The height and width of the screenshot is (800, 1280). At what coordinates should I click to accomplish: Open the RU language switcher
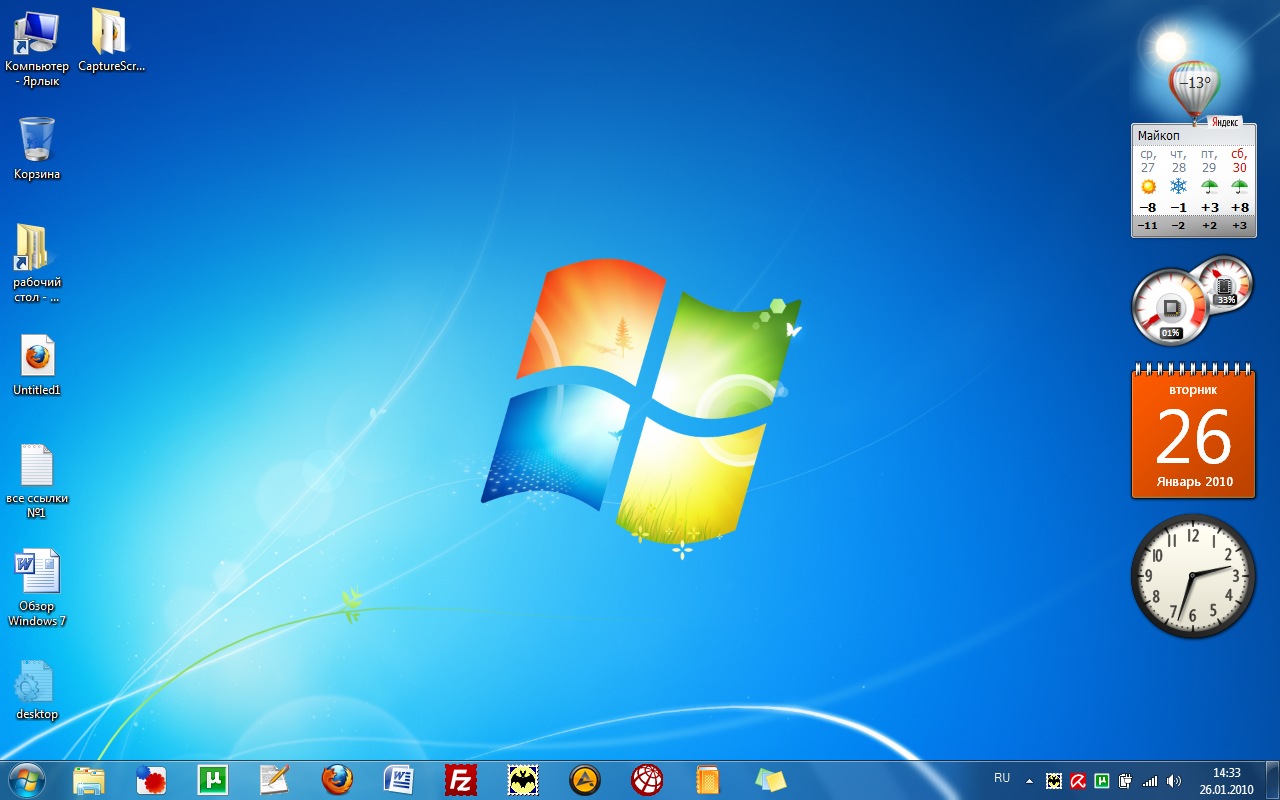click(x=1002, y=777)
